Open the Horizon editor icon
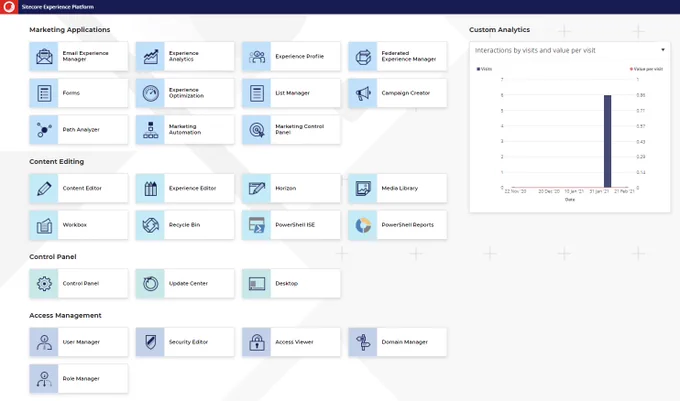Screen dimensions: 680x401 coord(256,189)
